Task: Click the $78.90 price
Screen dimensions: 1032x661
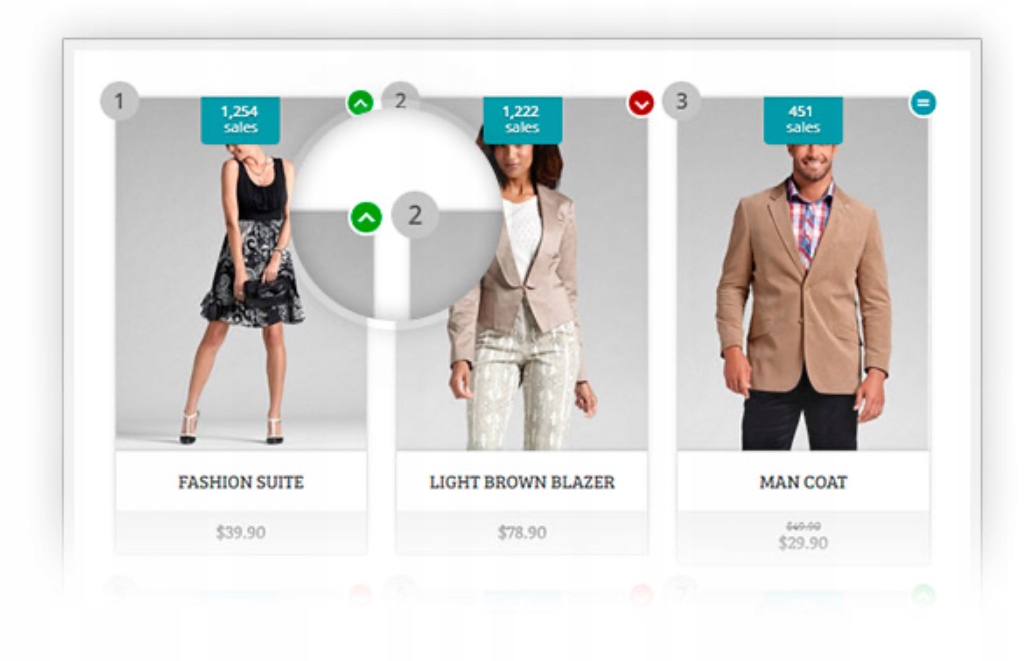Action: pos(522,532)
